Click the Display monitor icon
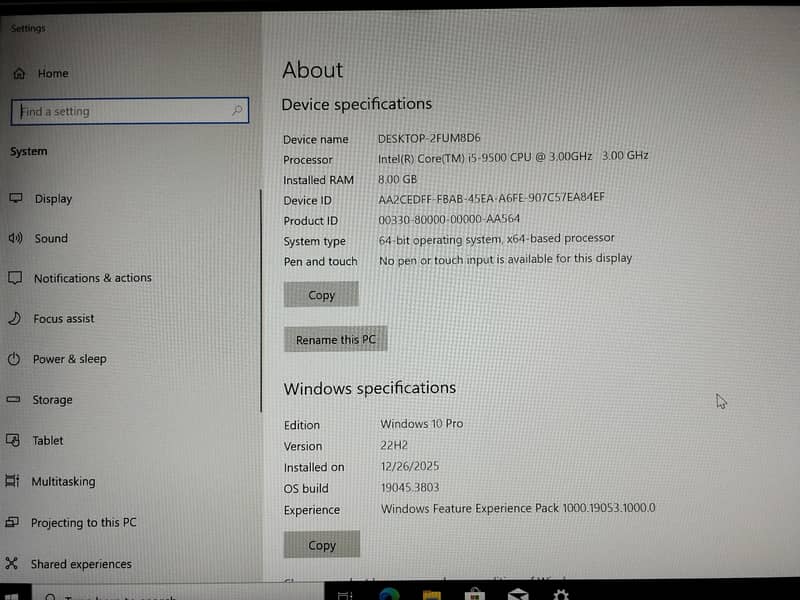 [x=16, y=198]
